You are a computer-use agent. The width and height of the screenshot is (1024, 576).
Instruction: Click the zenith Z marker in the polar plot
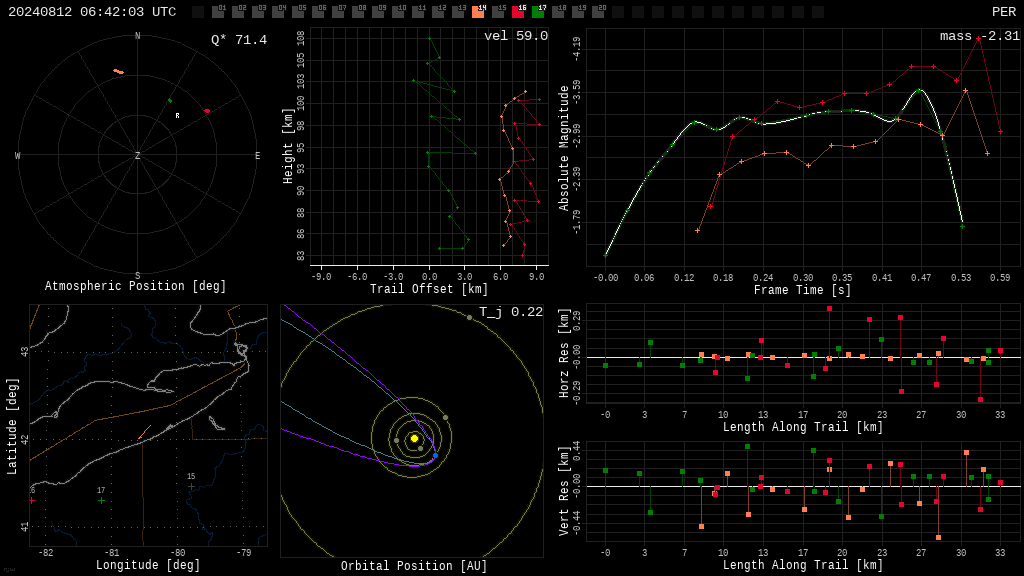click(x=137, y=155)
